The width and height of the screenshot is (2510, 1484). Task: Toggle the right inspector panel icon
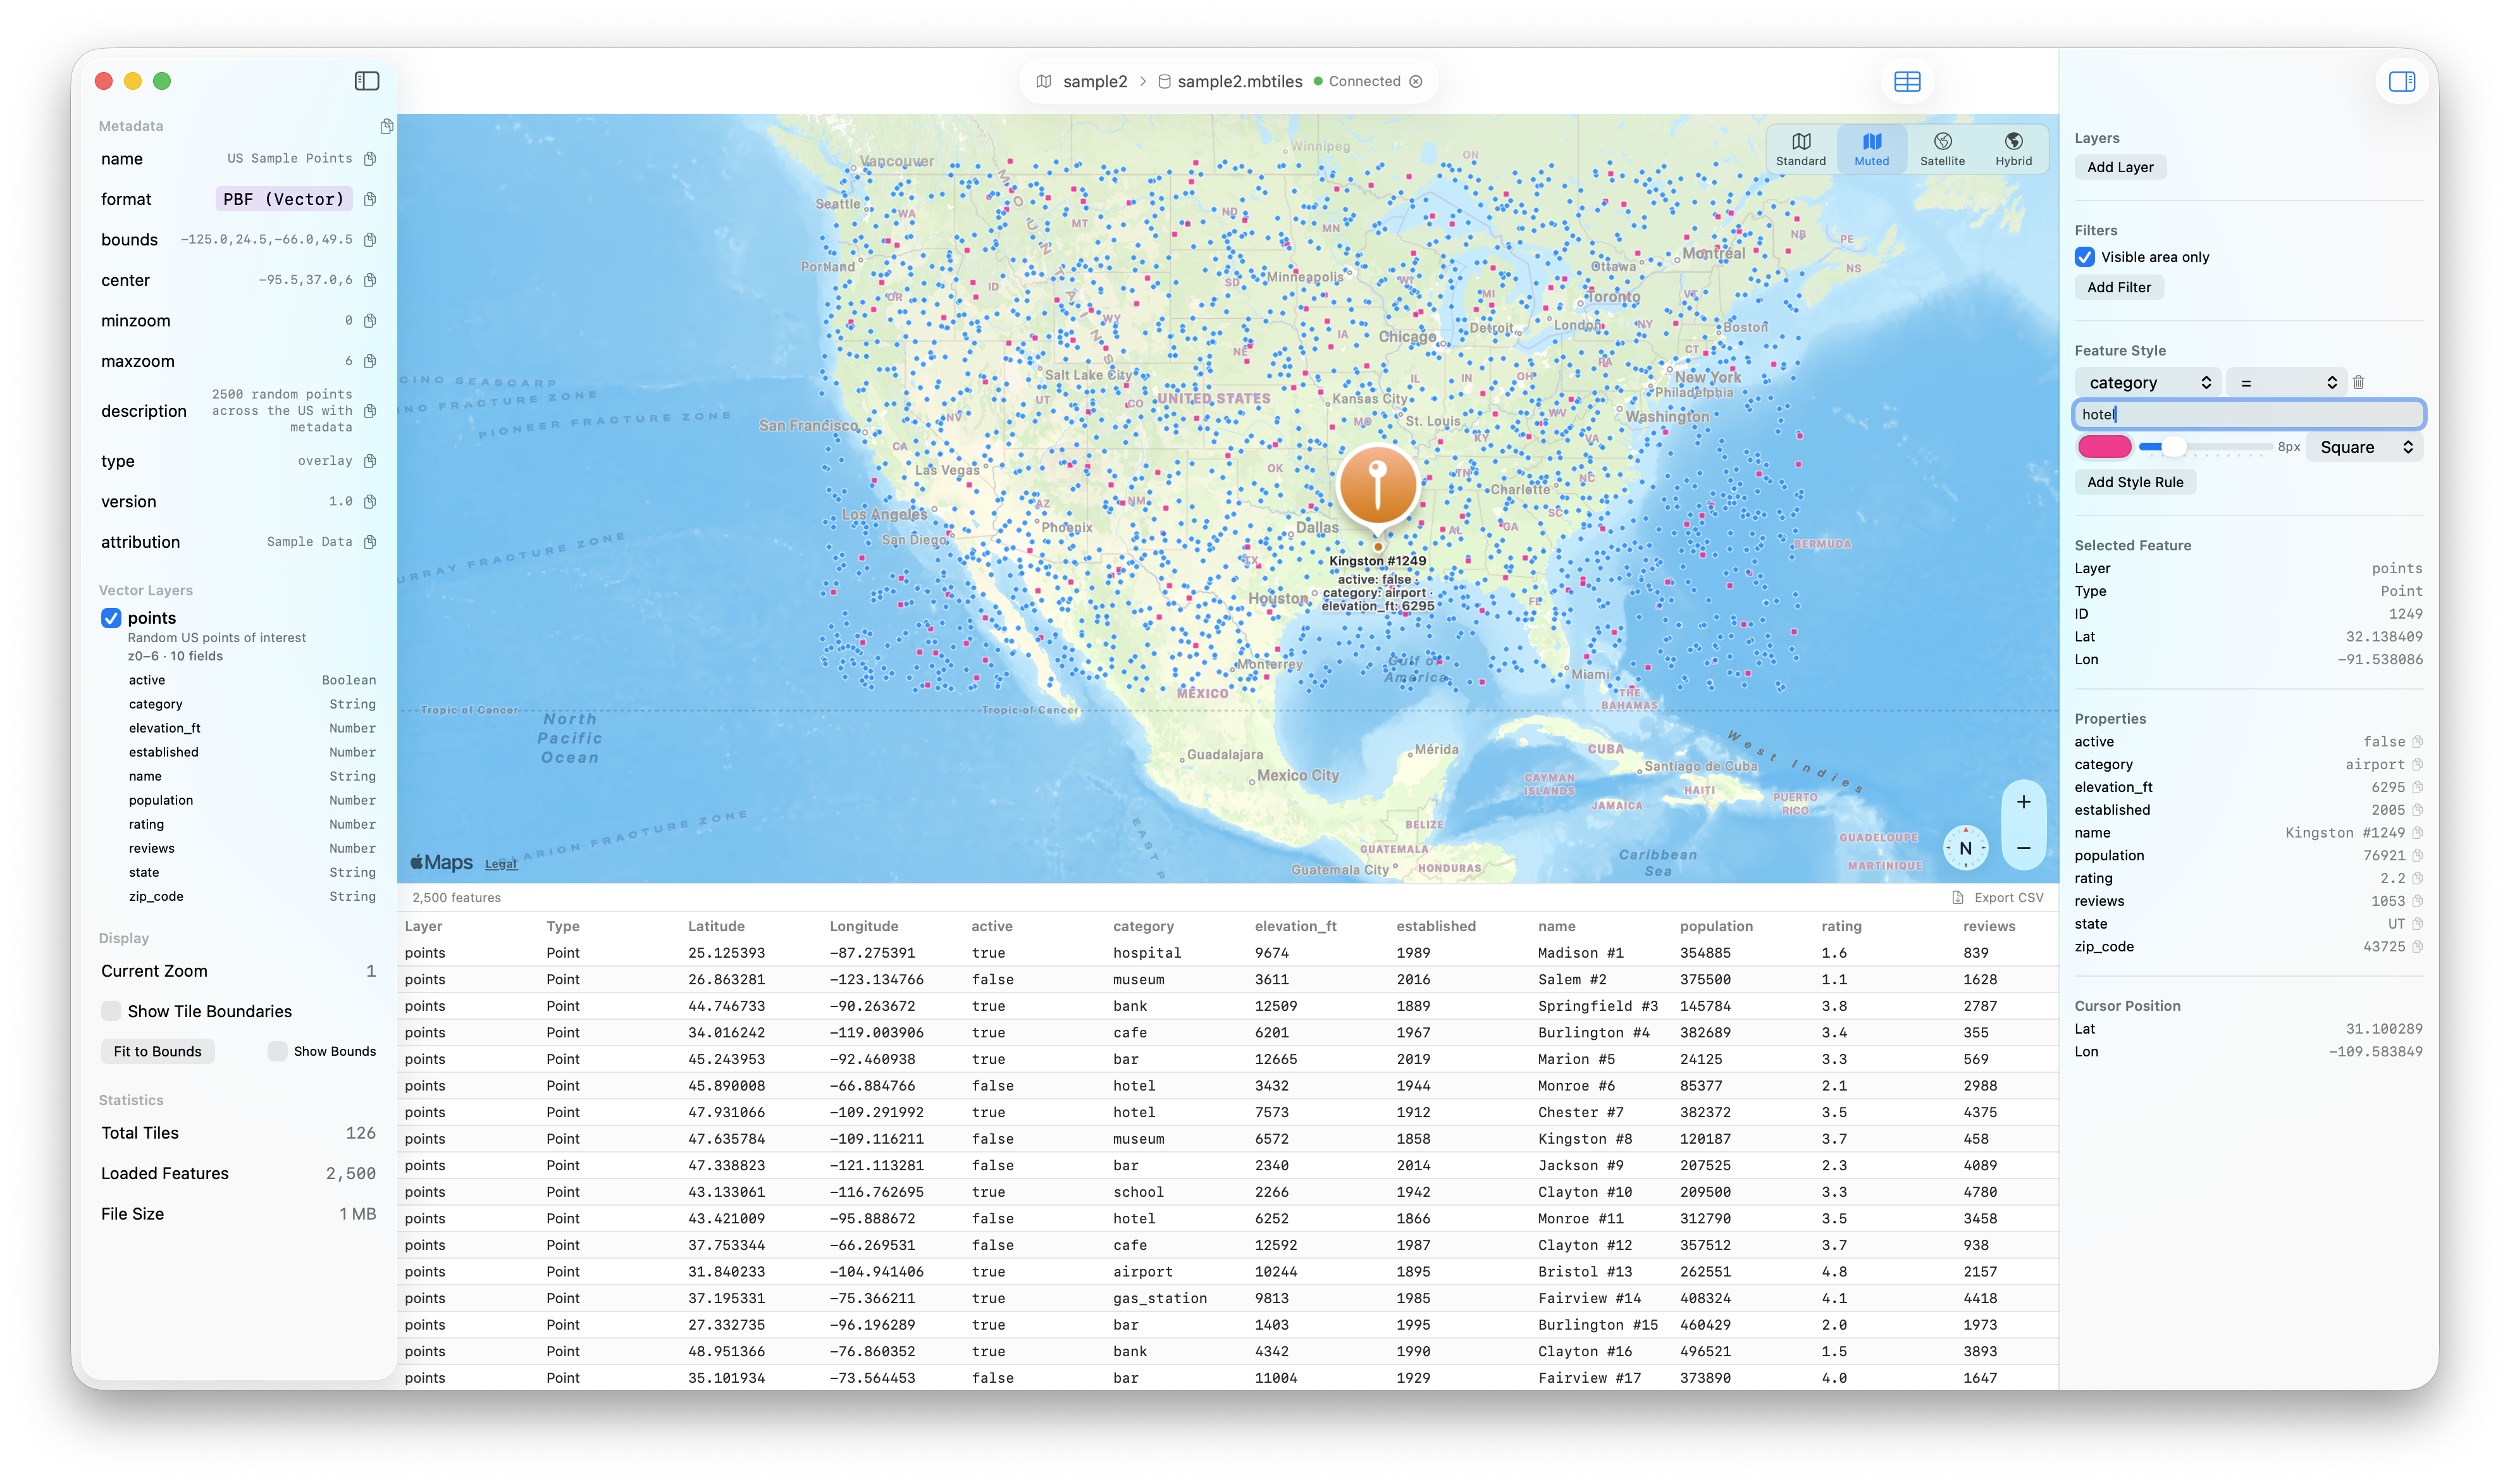click(x=2402, y=81)
